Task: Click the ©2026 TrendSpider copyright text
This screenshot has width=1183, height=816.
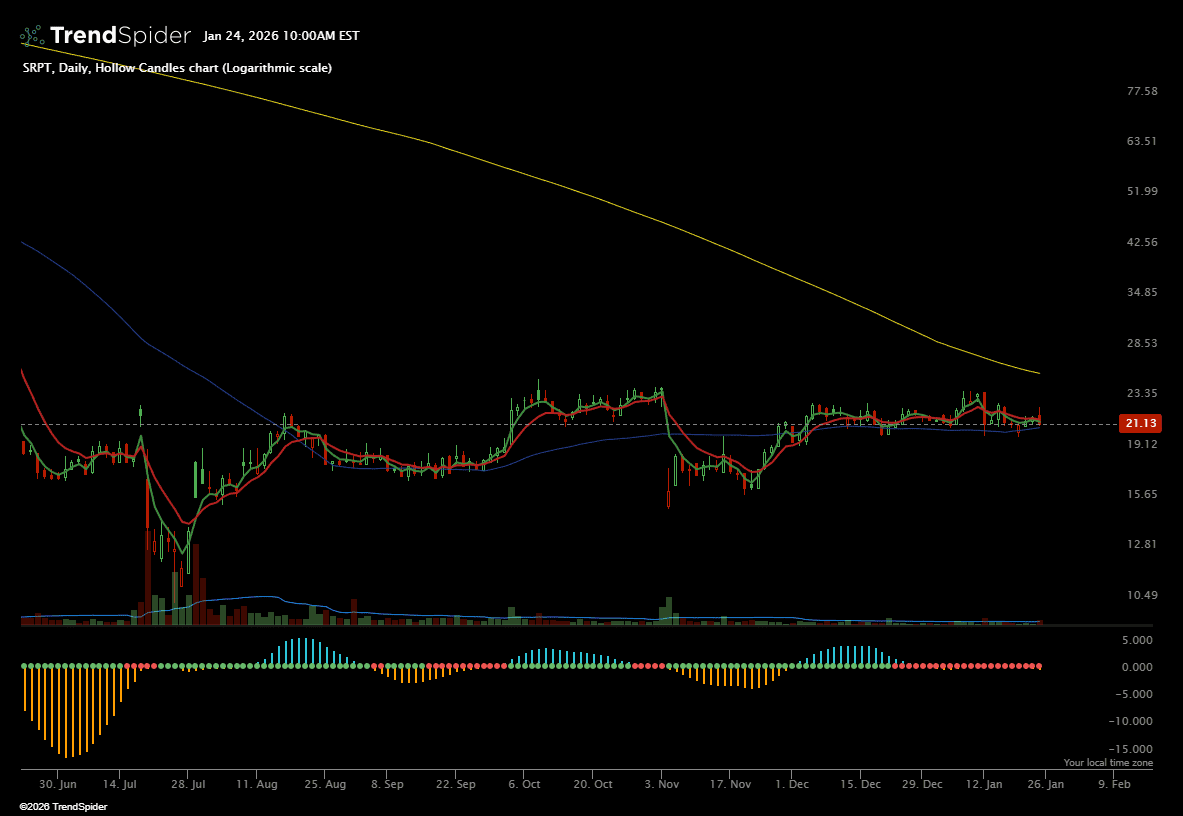Action: [63, 806]
